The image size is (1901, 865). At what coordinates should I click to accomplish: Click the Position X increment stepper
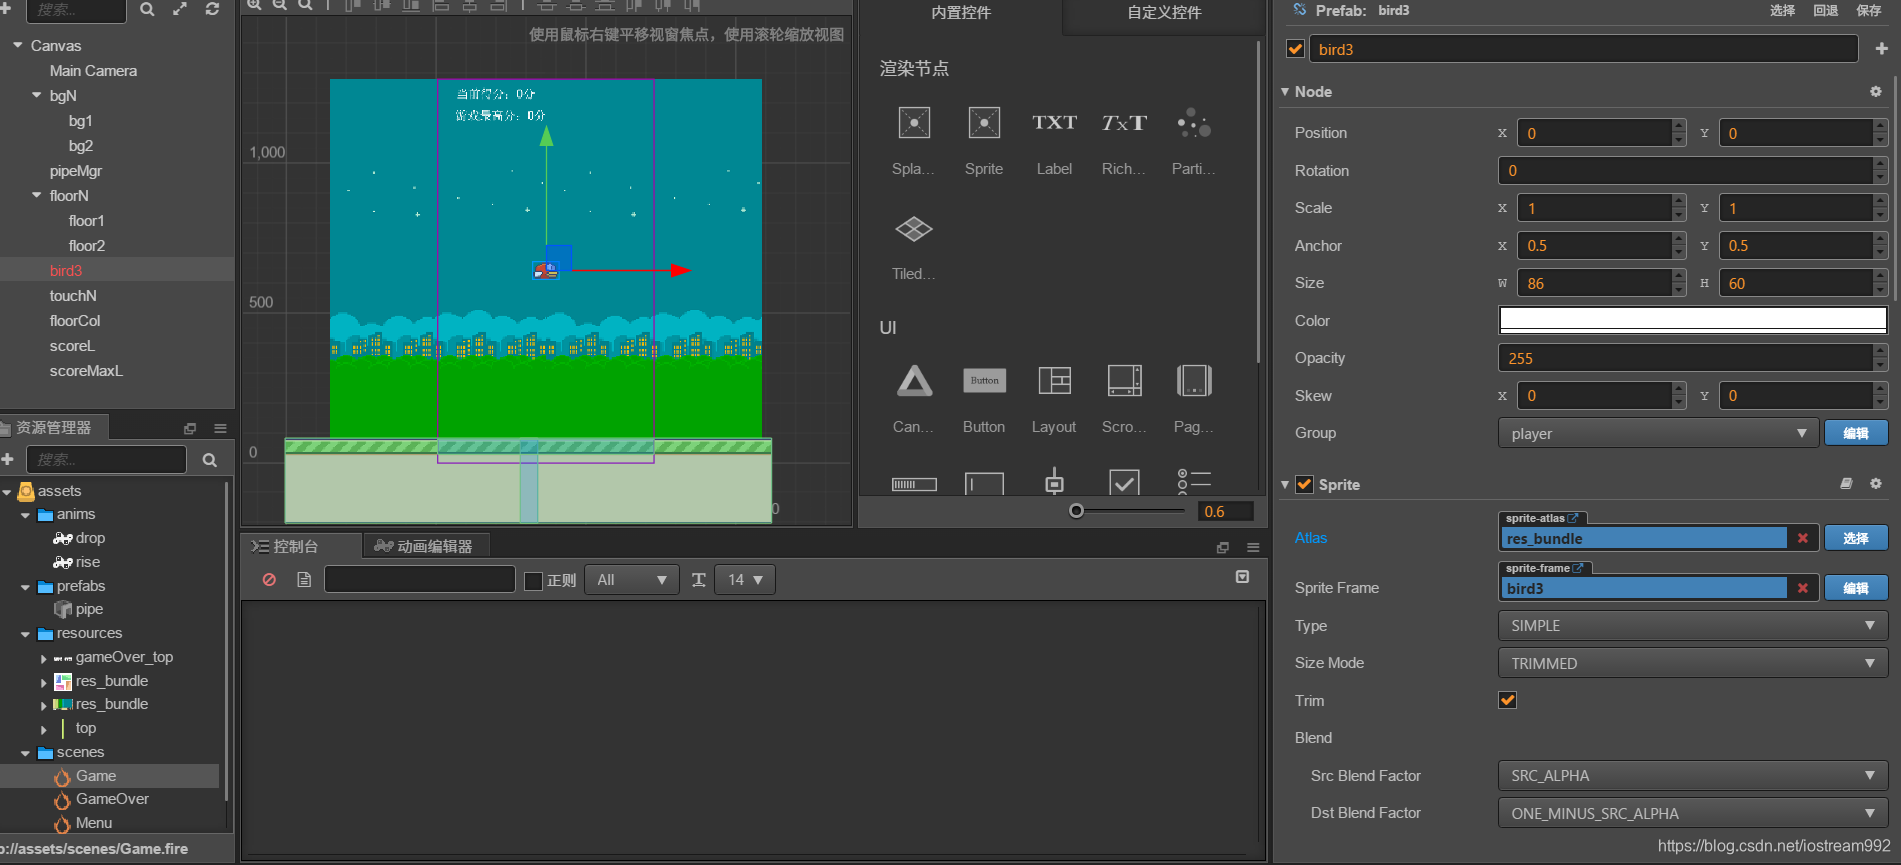tap(1679, 126)
